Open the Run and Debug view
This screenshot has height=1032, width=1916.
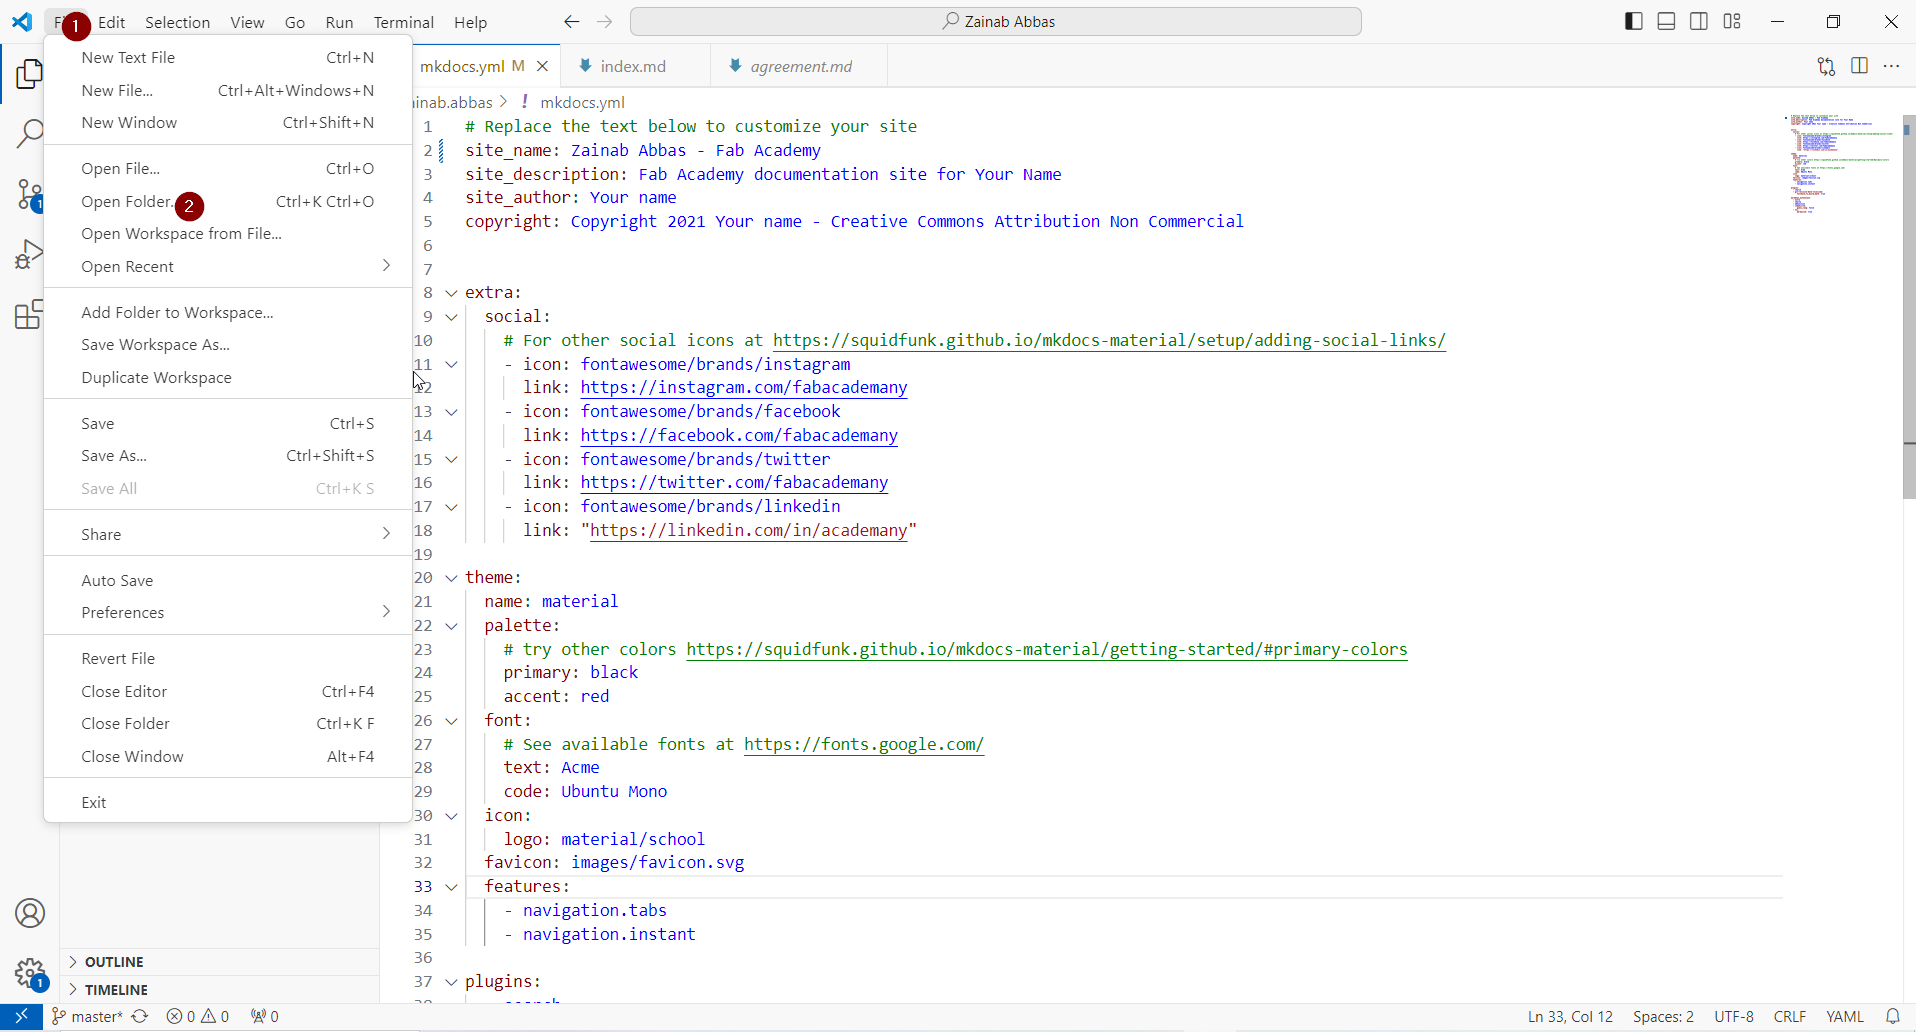pyautogui.click(x=29, y=254)
